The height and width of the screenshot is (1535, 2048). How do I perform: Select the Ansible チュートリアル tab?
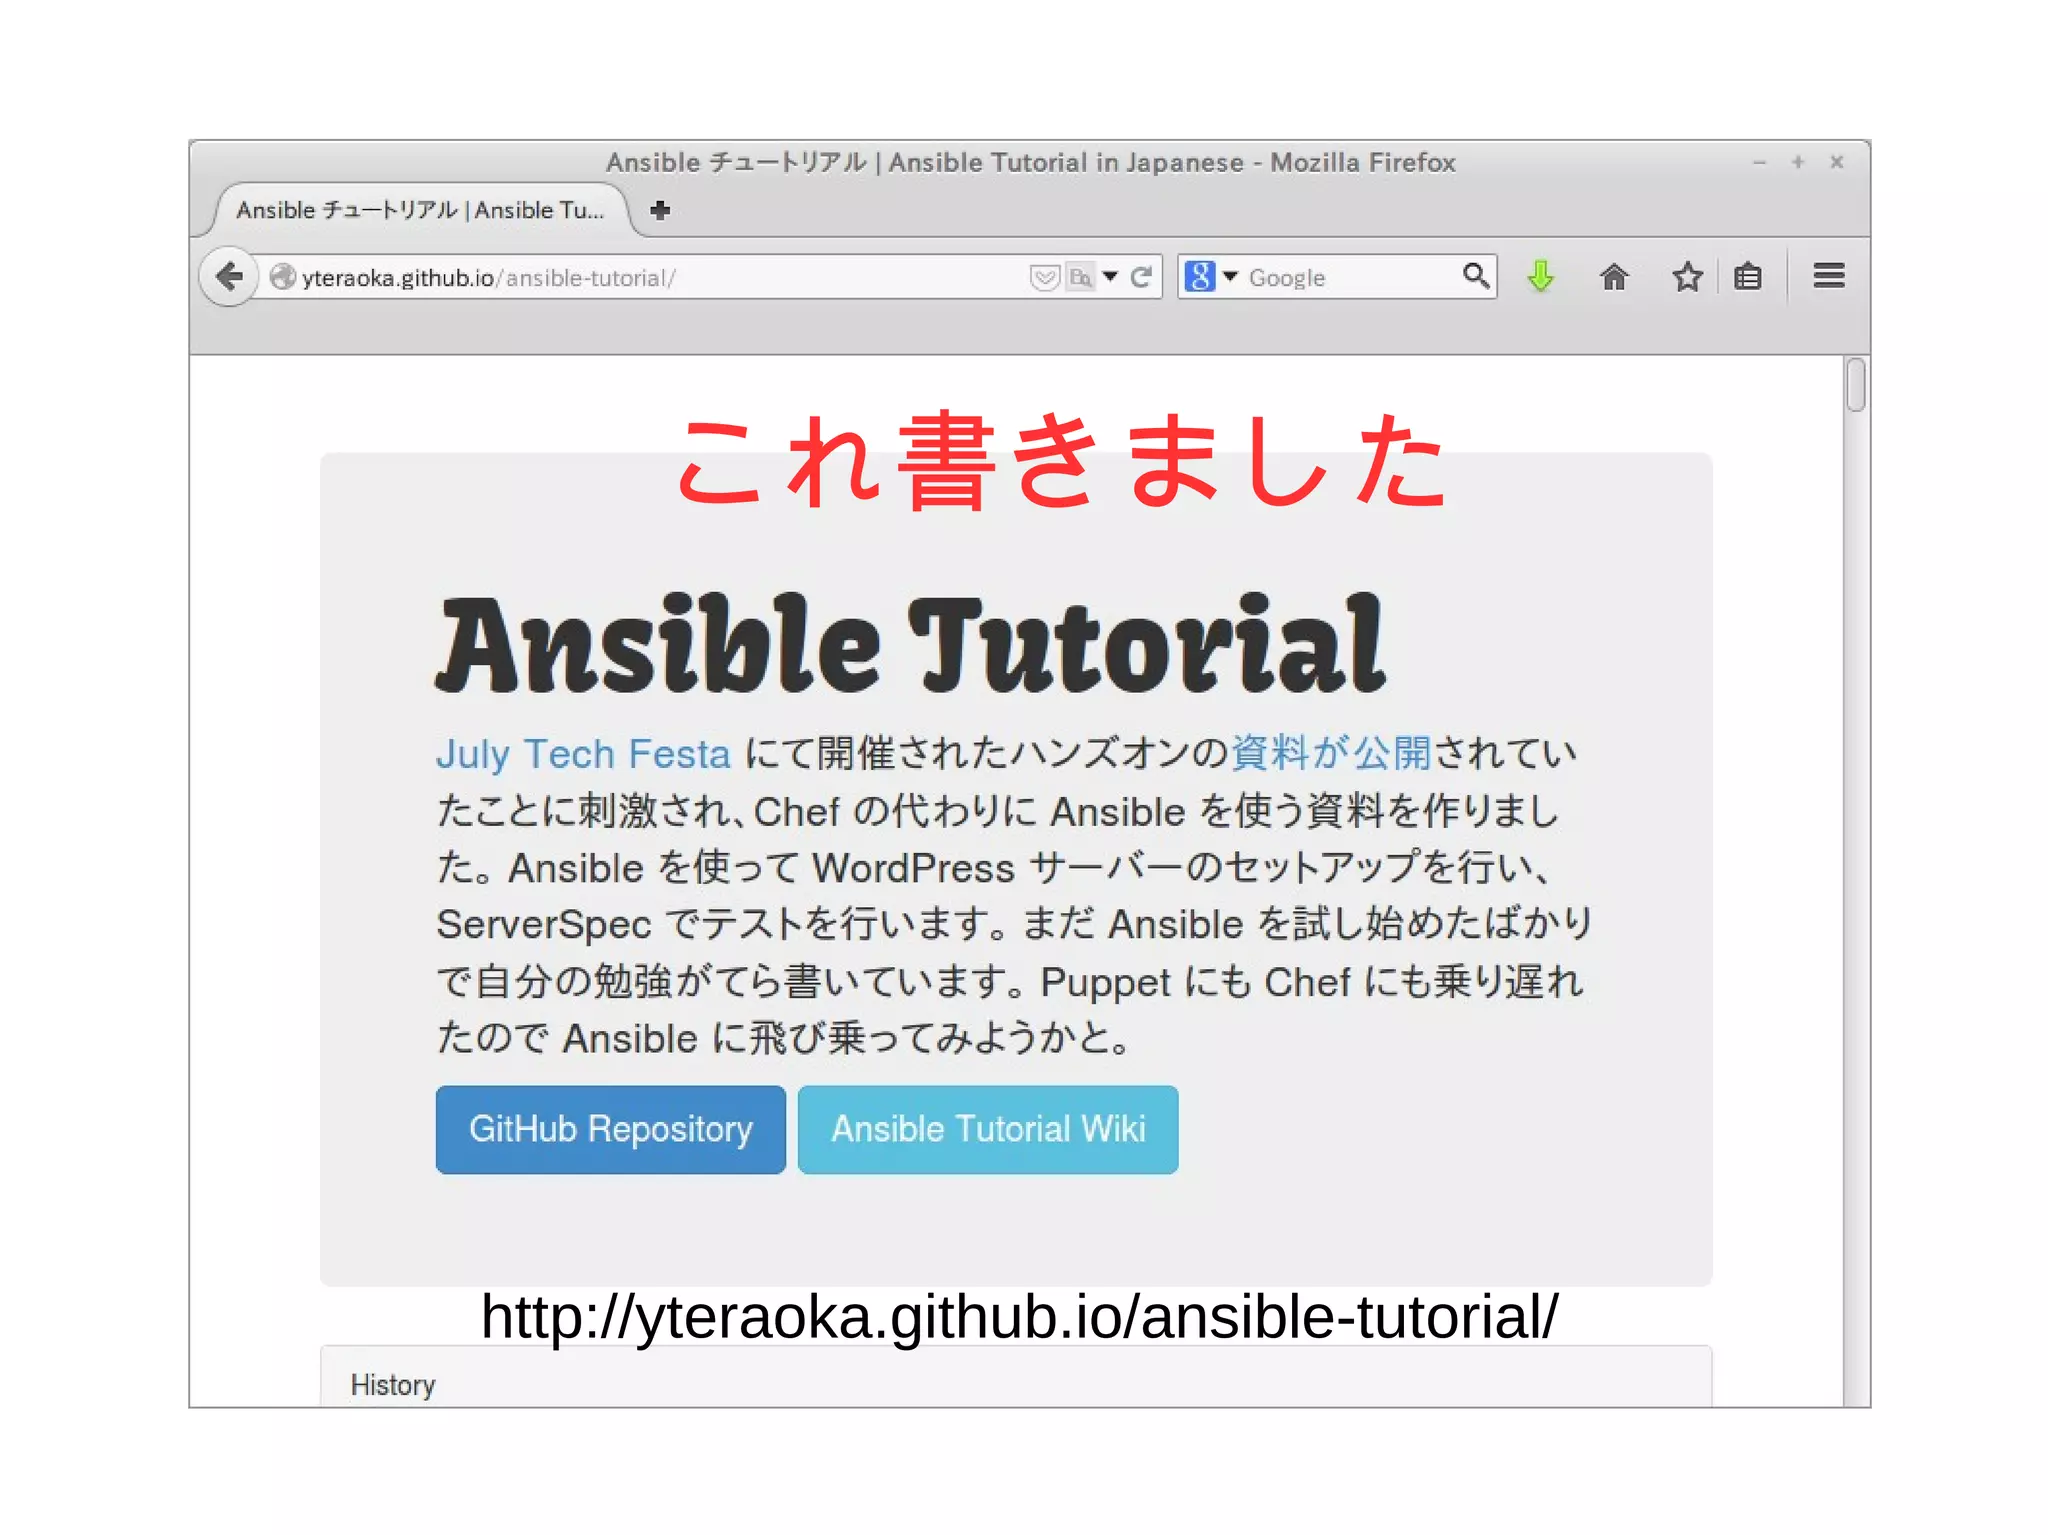click(x=420, y=210)
